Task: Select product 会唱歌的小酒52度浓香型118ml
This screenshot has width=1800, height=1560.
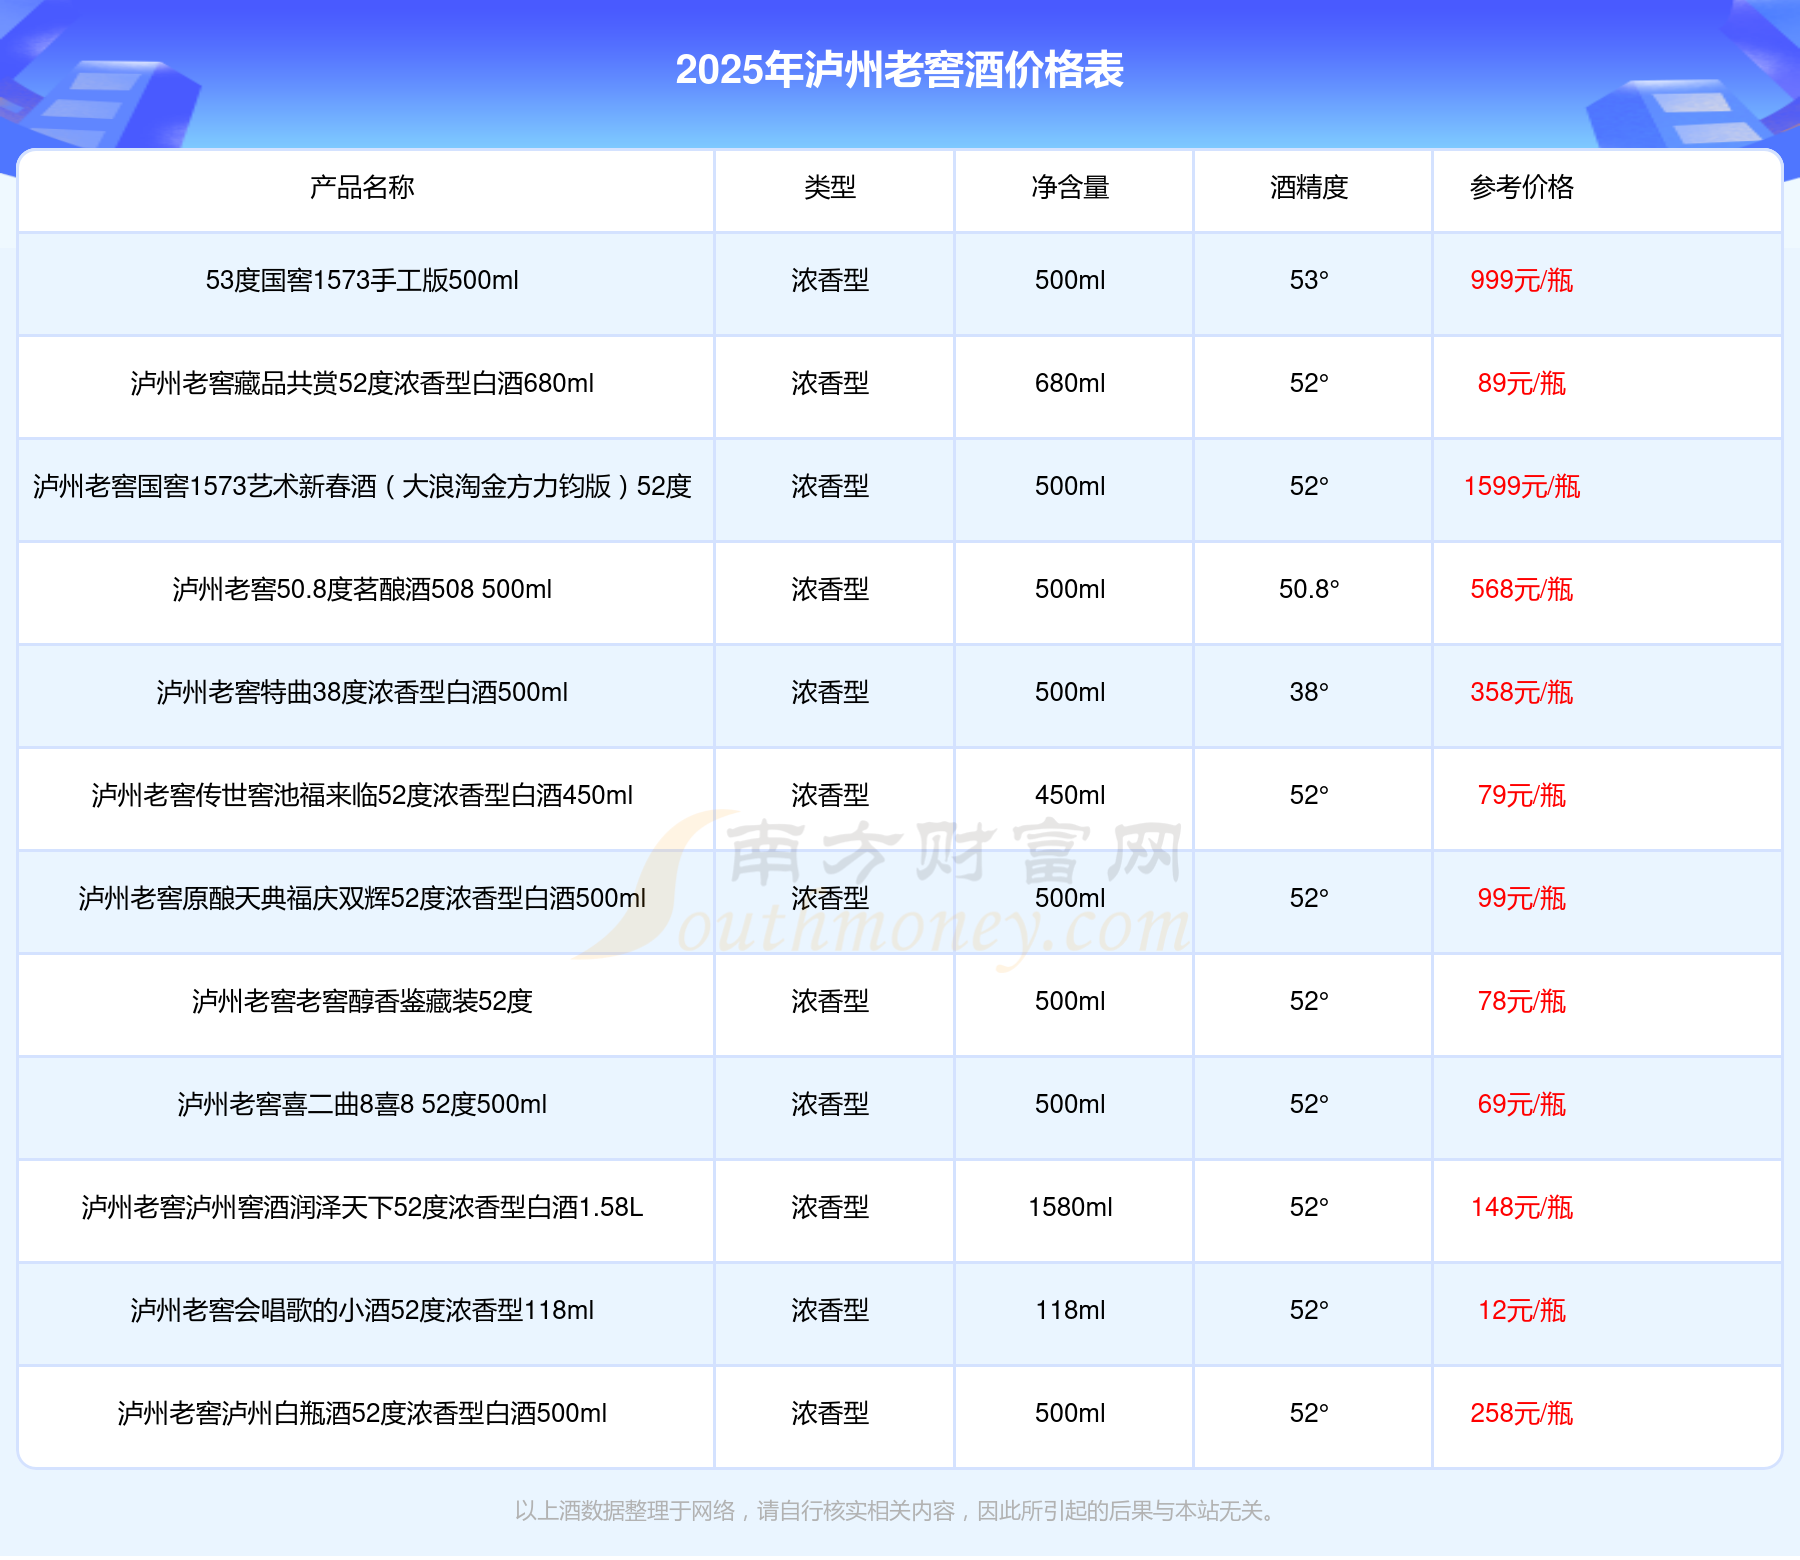Action: coord(362,1310)
